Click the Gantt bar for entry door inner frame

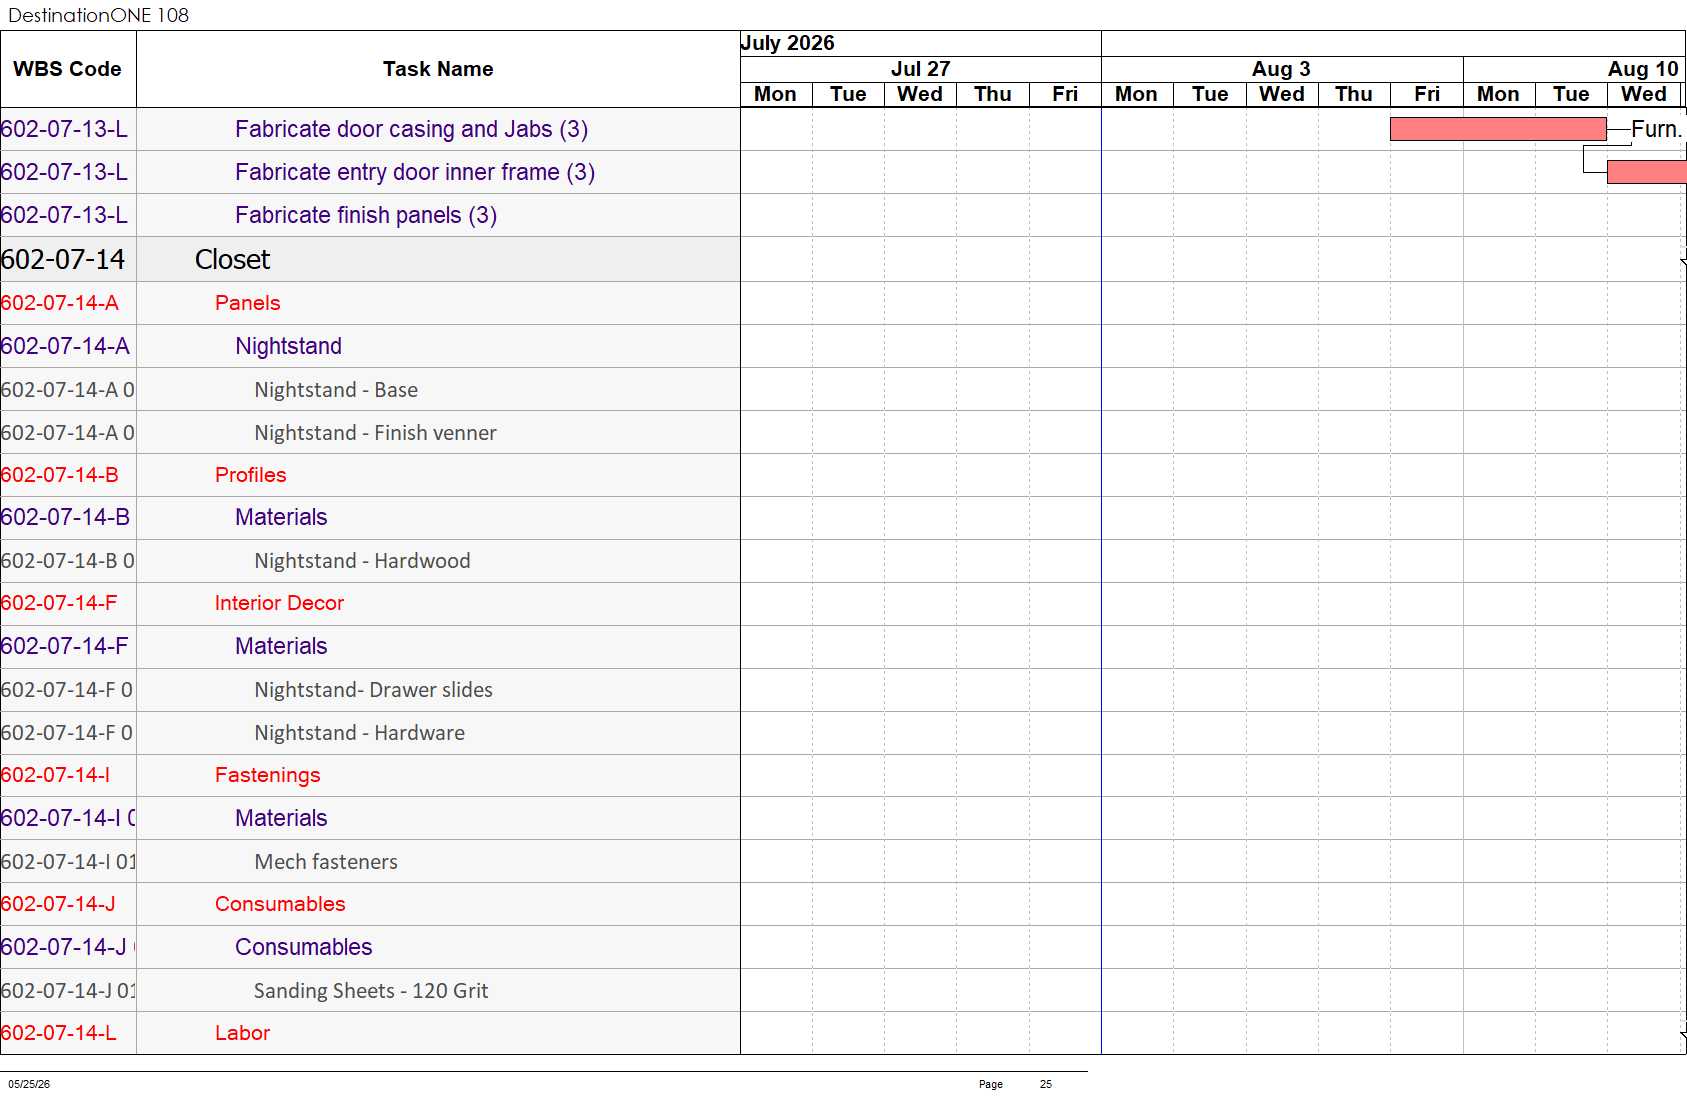(1646, 172)
